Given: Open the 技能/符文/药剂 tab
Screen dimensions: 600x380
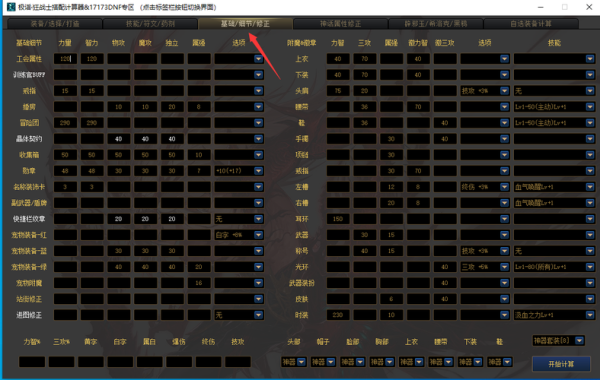Looking at the screenshot, I should click(150, 24).
